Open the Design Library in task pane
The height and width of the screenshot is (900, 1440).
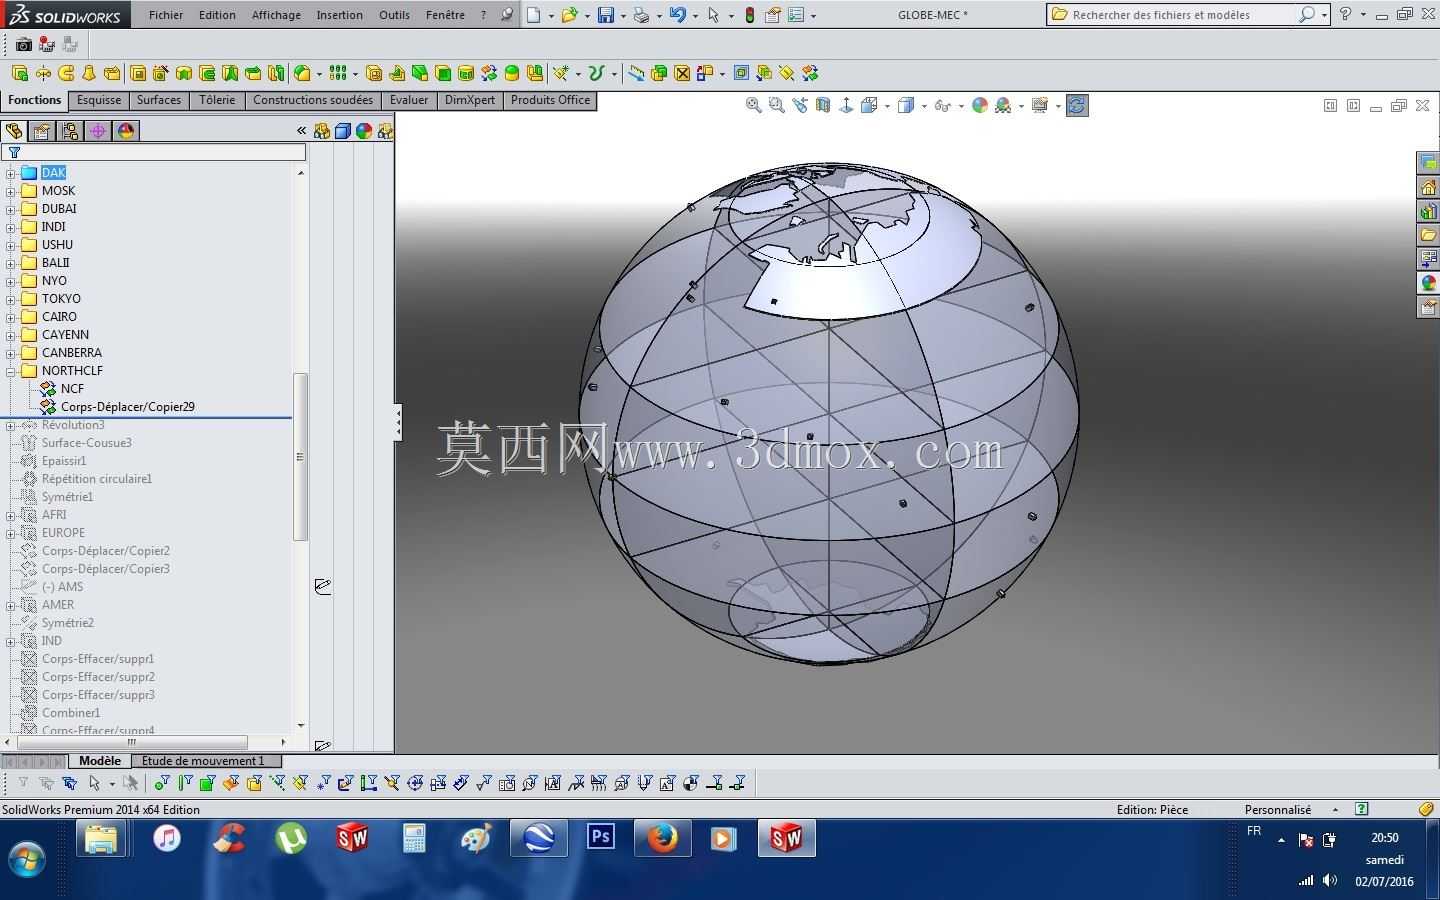(1428, 211)
